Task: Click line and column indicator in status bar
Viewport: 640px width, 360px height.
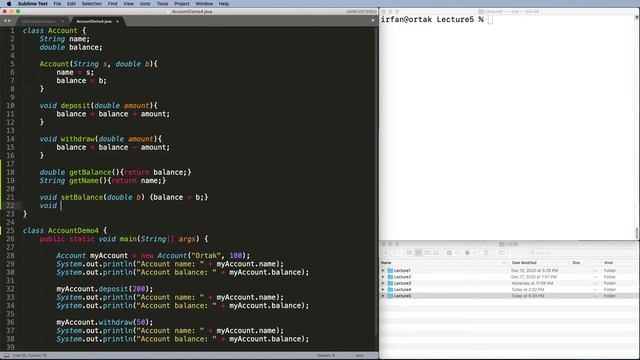Action: pos(29,356)
